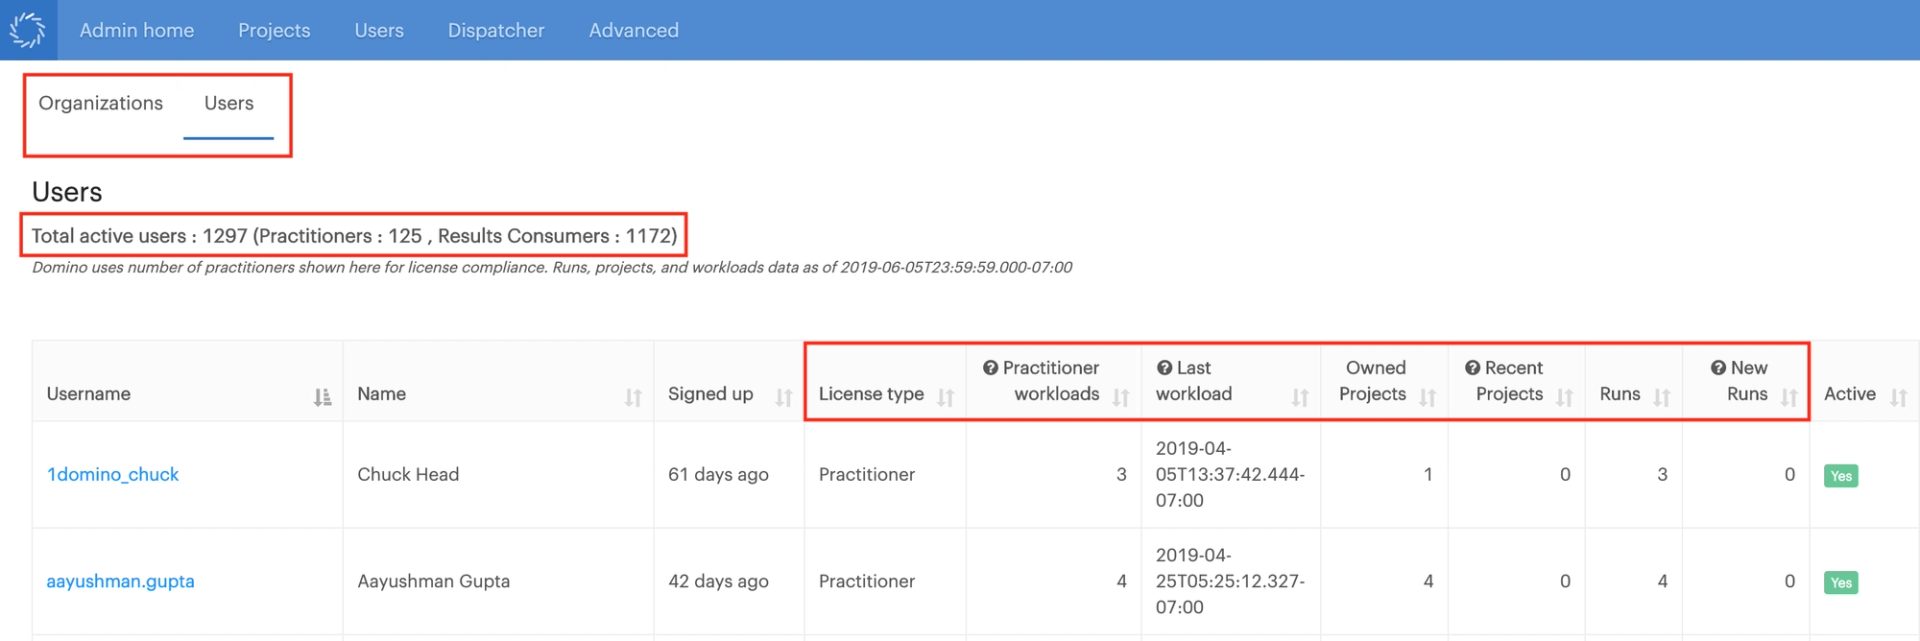1920x641 pixels.
Task: Click the aayushman.gupta username link
Action: pos(120,581)
